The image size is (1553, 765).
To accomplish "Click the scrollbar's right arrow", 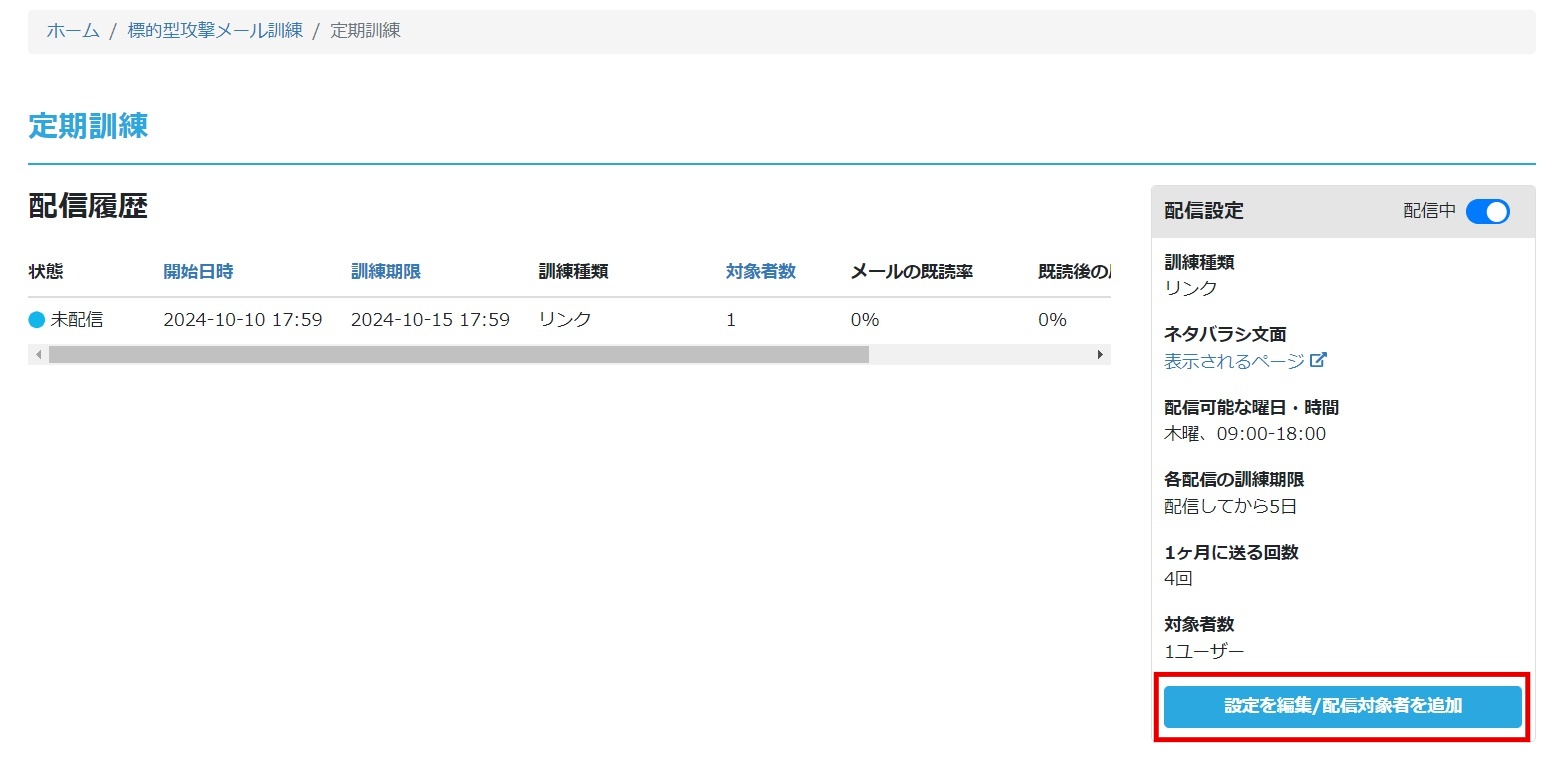I will (1100, 355).
